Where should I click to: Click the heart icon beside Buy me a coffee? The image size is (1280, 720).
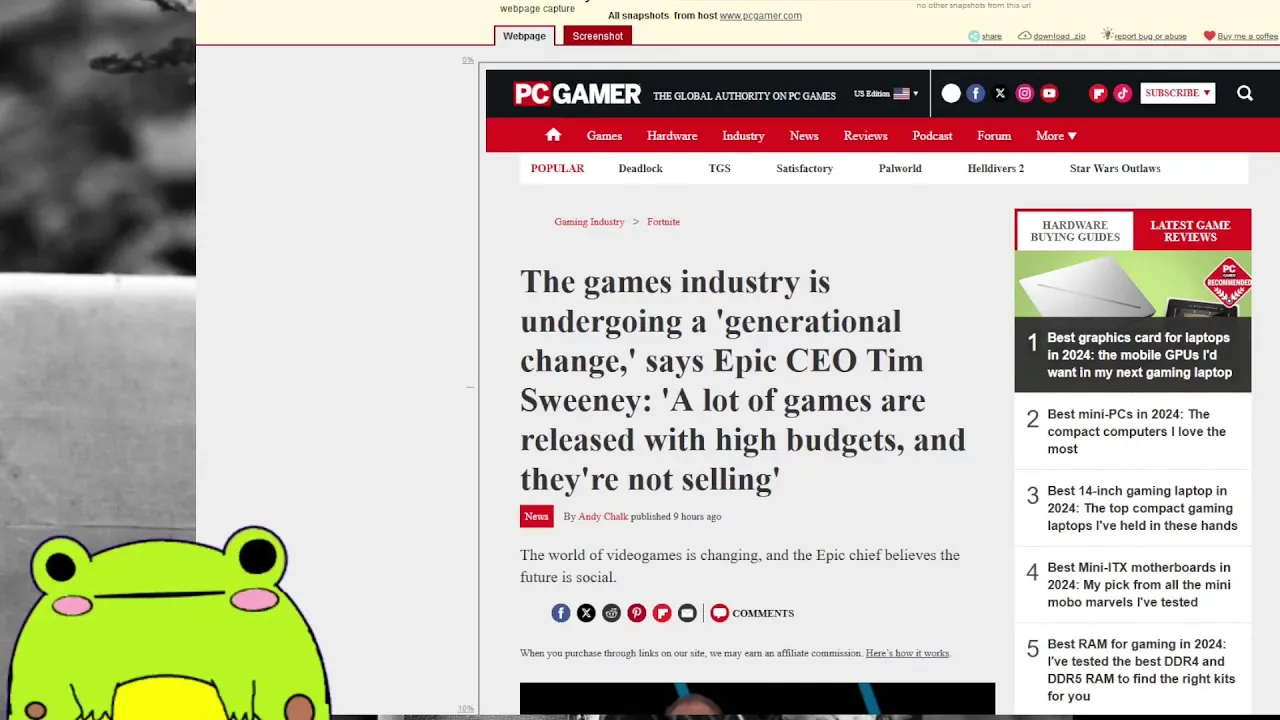[1209, 36]
